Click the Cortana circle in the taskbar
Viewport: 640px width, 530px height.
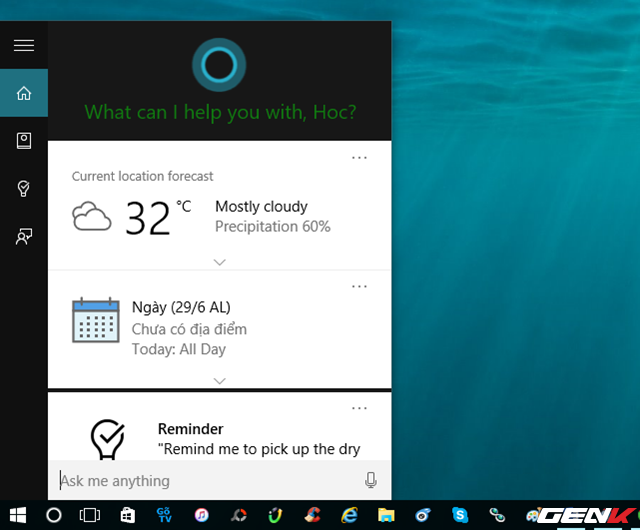pos(53,515)
